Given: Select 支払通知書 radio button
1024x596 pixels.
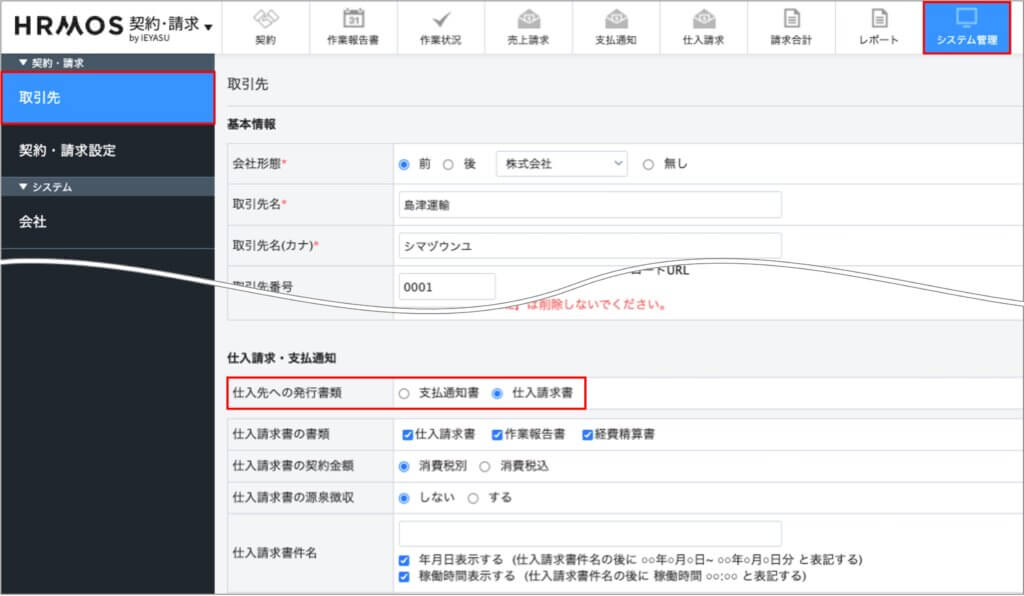Looking at the screenshot, I should pos(404,394).
